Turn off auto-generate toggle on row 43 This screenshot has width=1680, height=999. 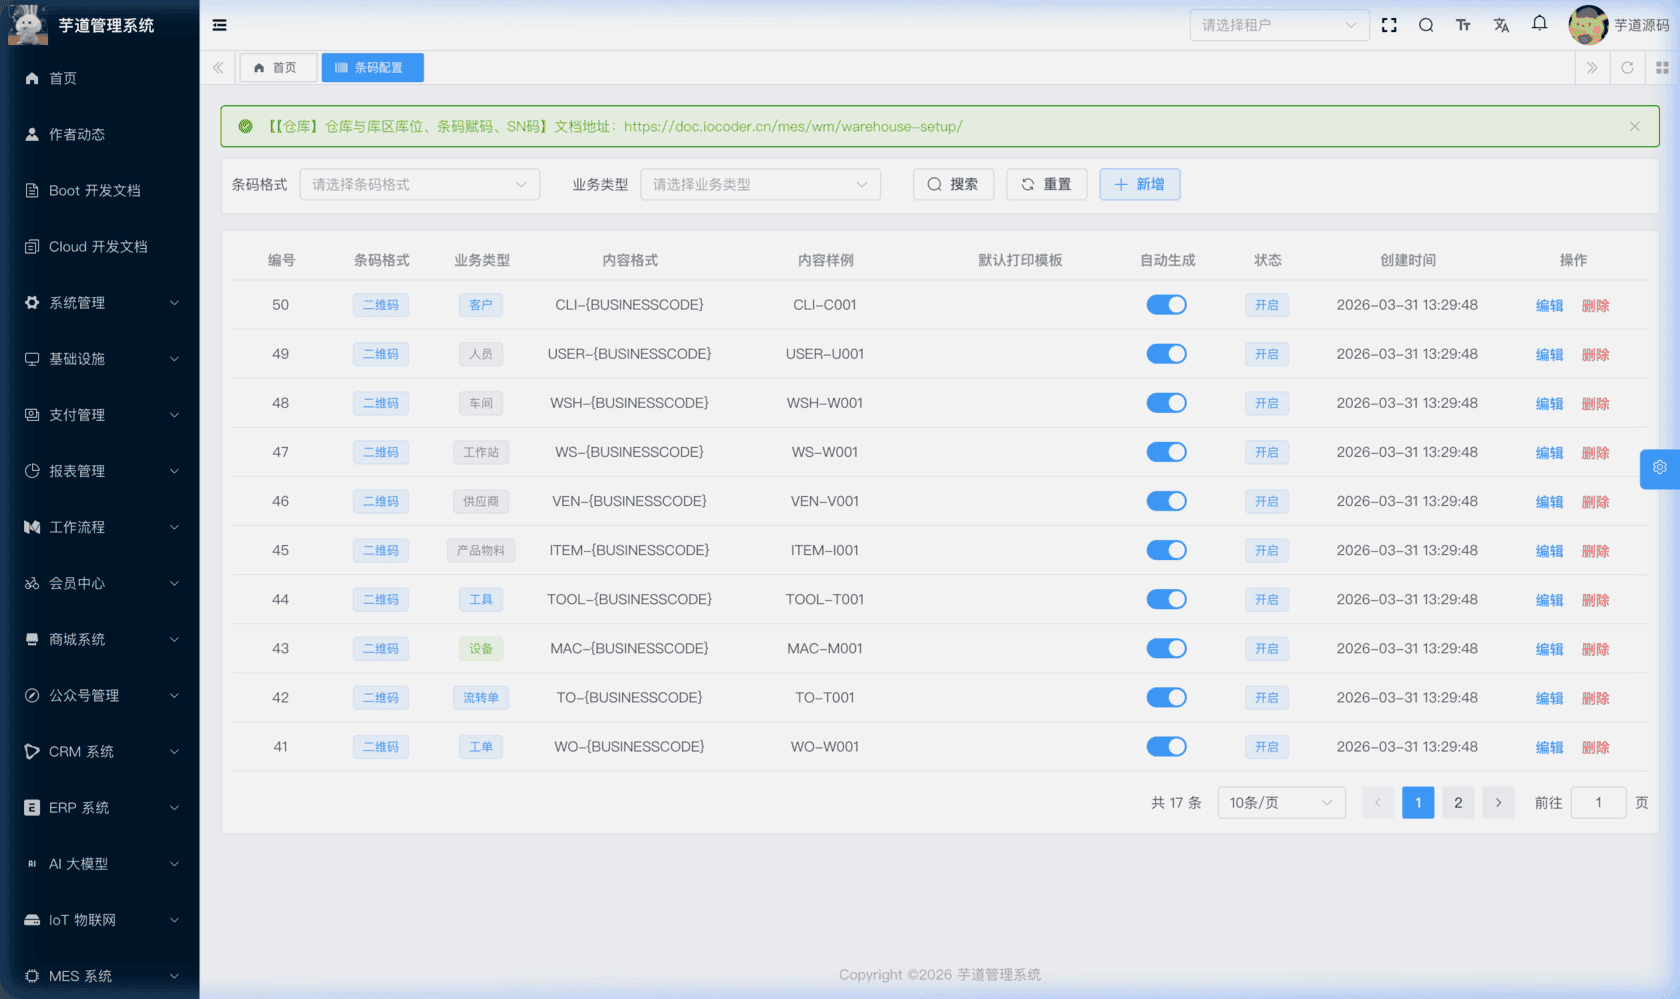[1166, 648]
